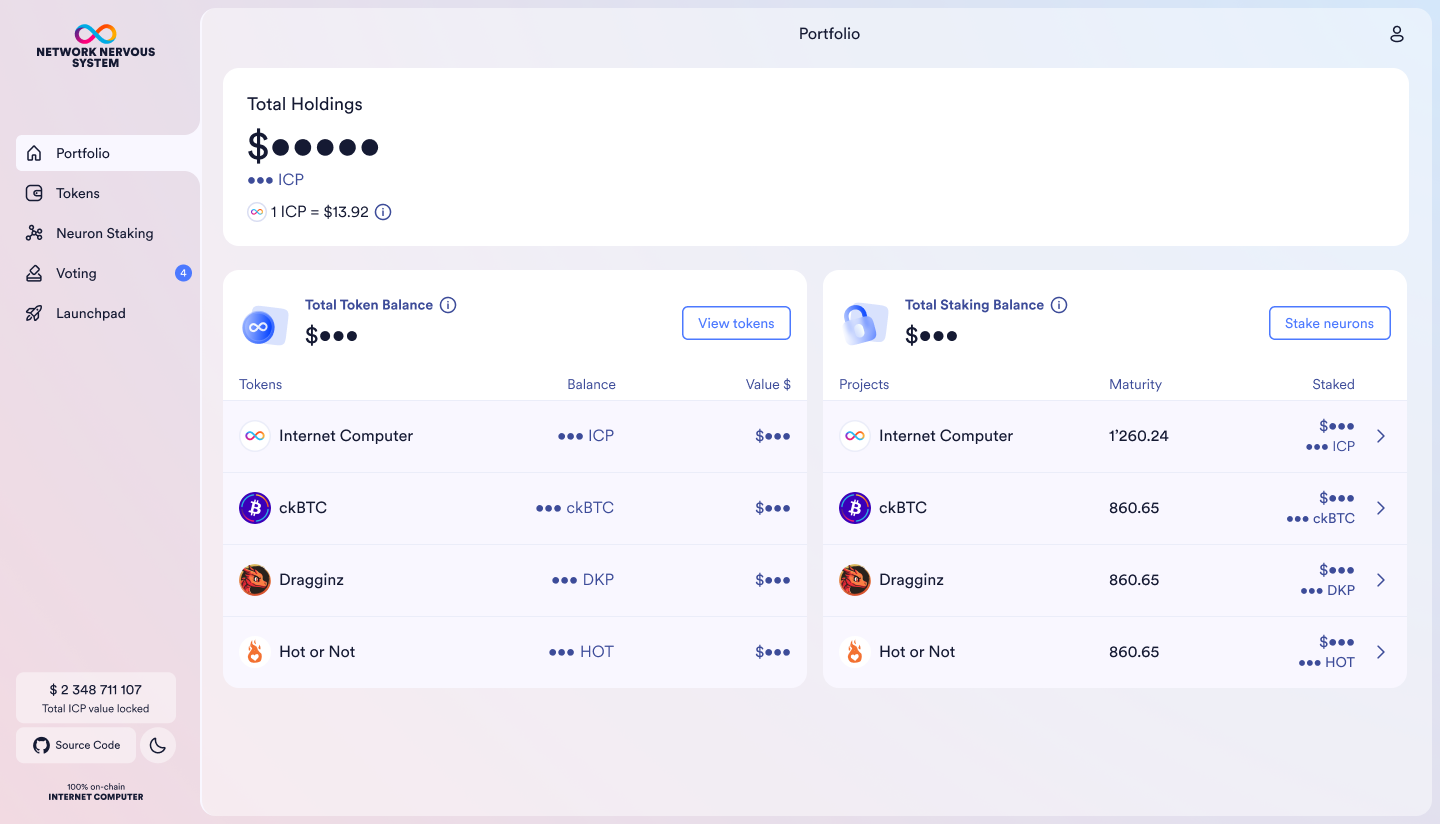
Task: Click Total ICP value locked widget
Action: pyautogui.click(x=96, y=697)
